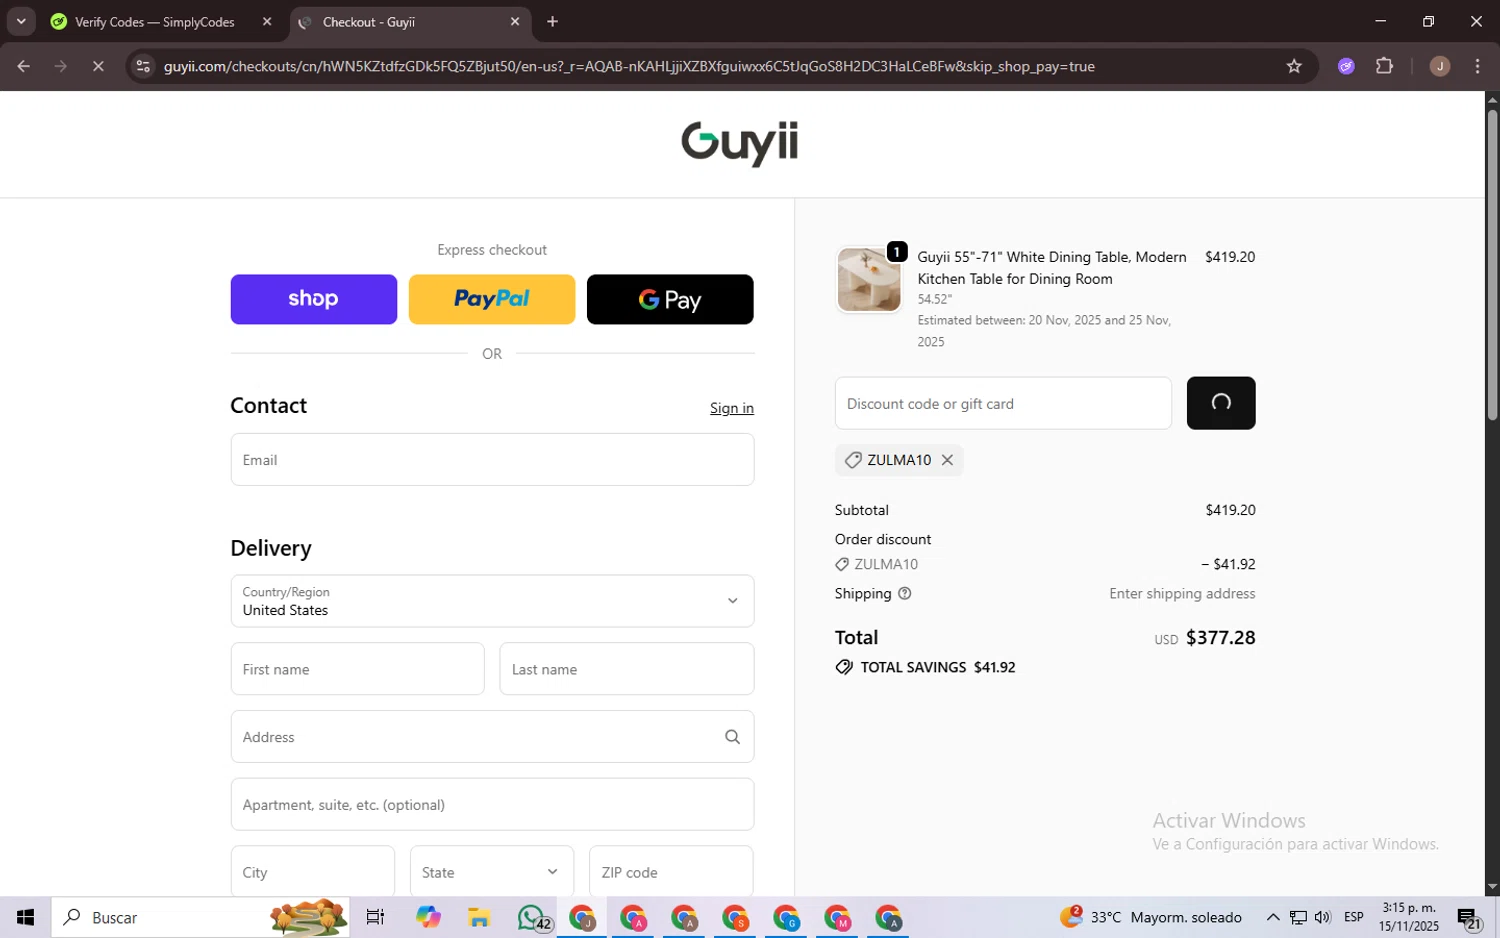Open the Chrome G profile taskbar icon

(786, 917)
